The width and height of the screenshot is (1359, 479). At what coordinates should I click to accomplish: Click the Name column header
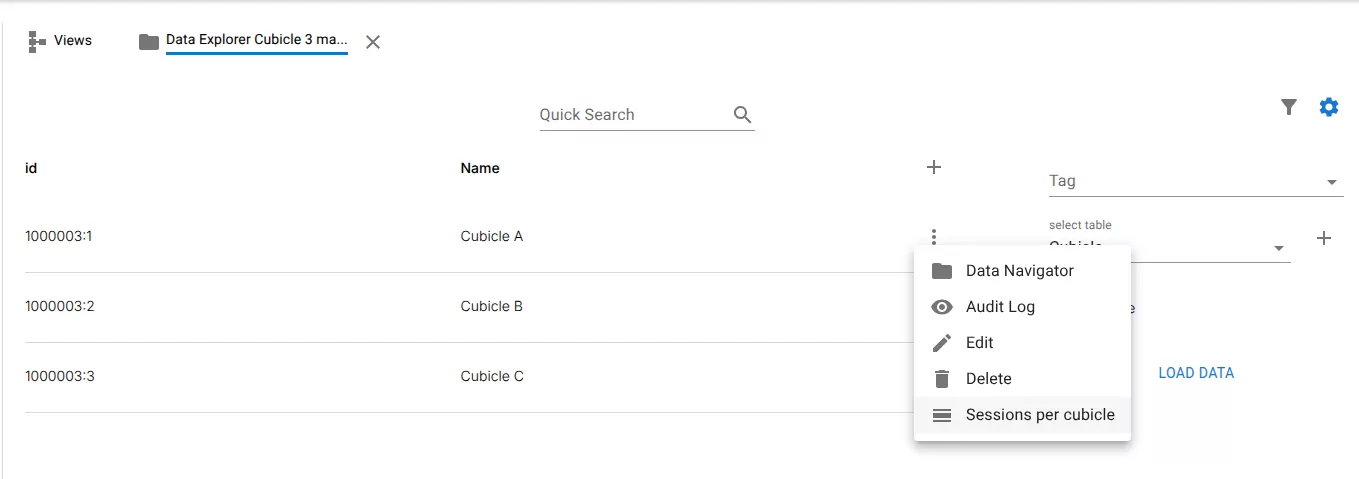coord(480,168)
